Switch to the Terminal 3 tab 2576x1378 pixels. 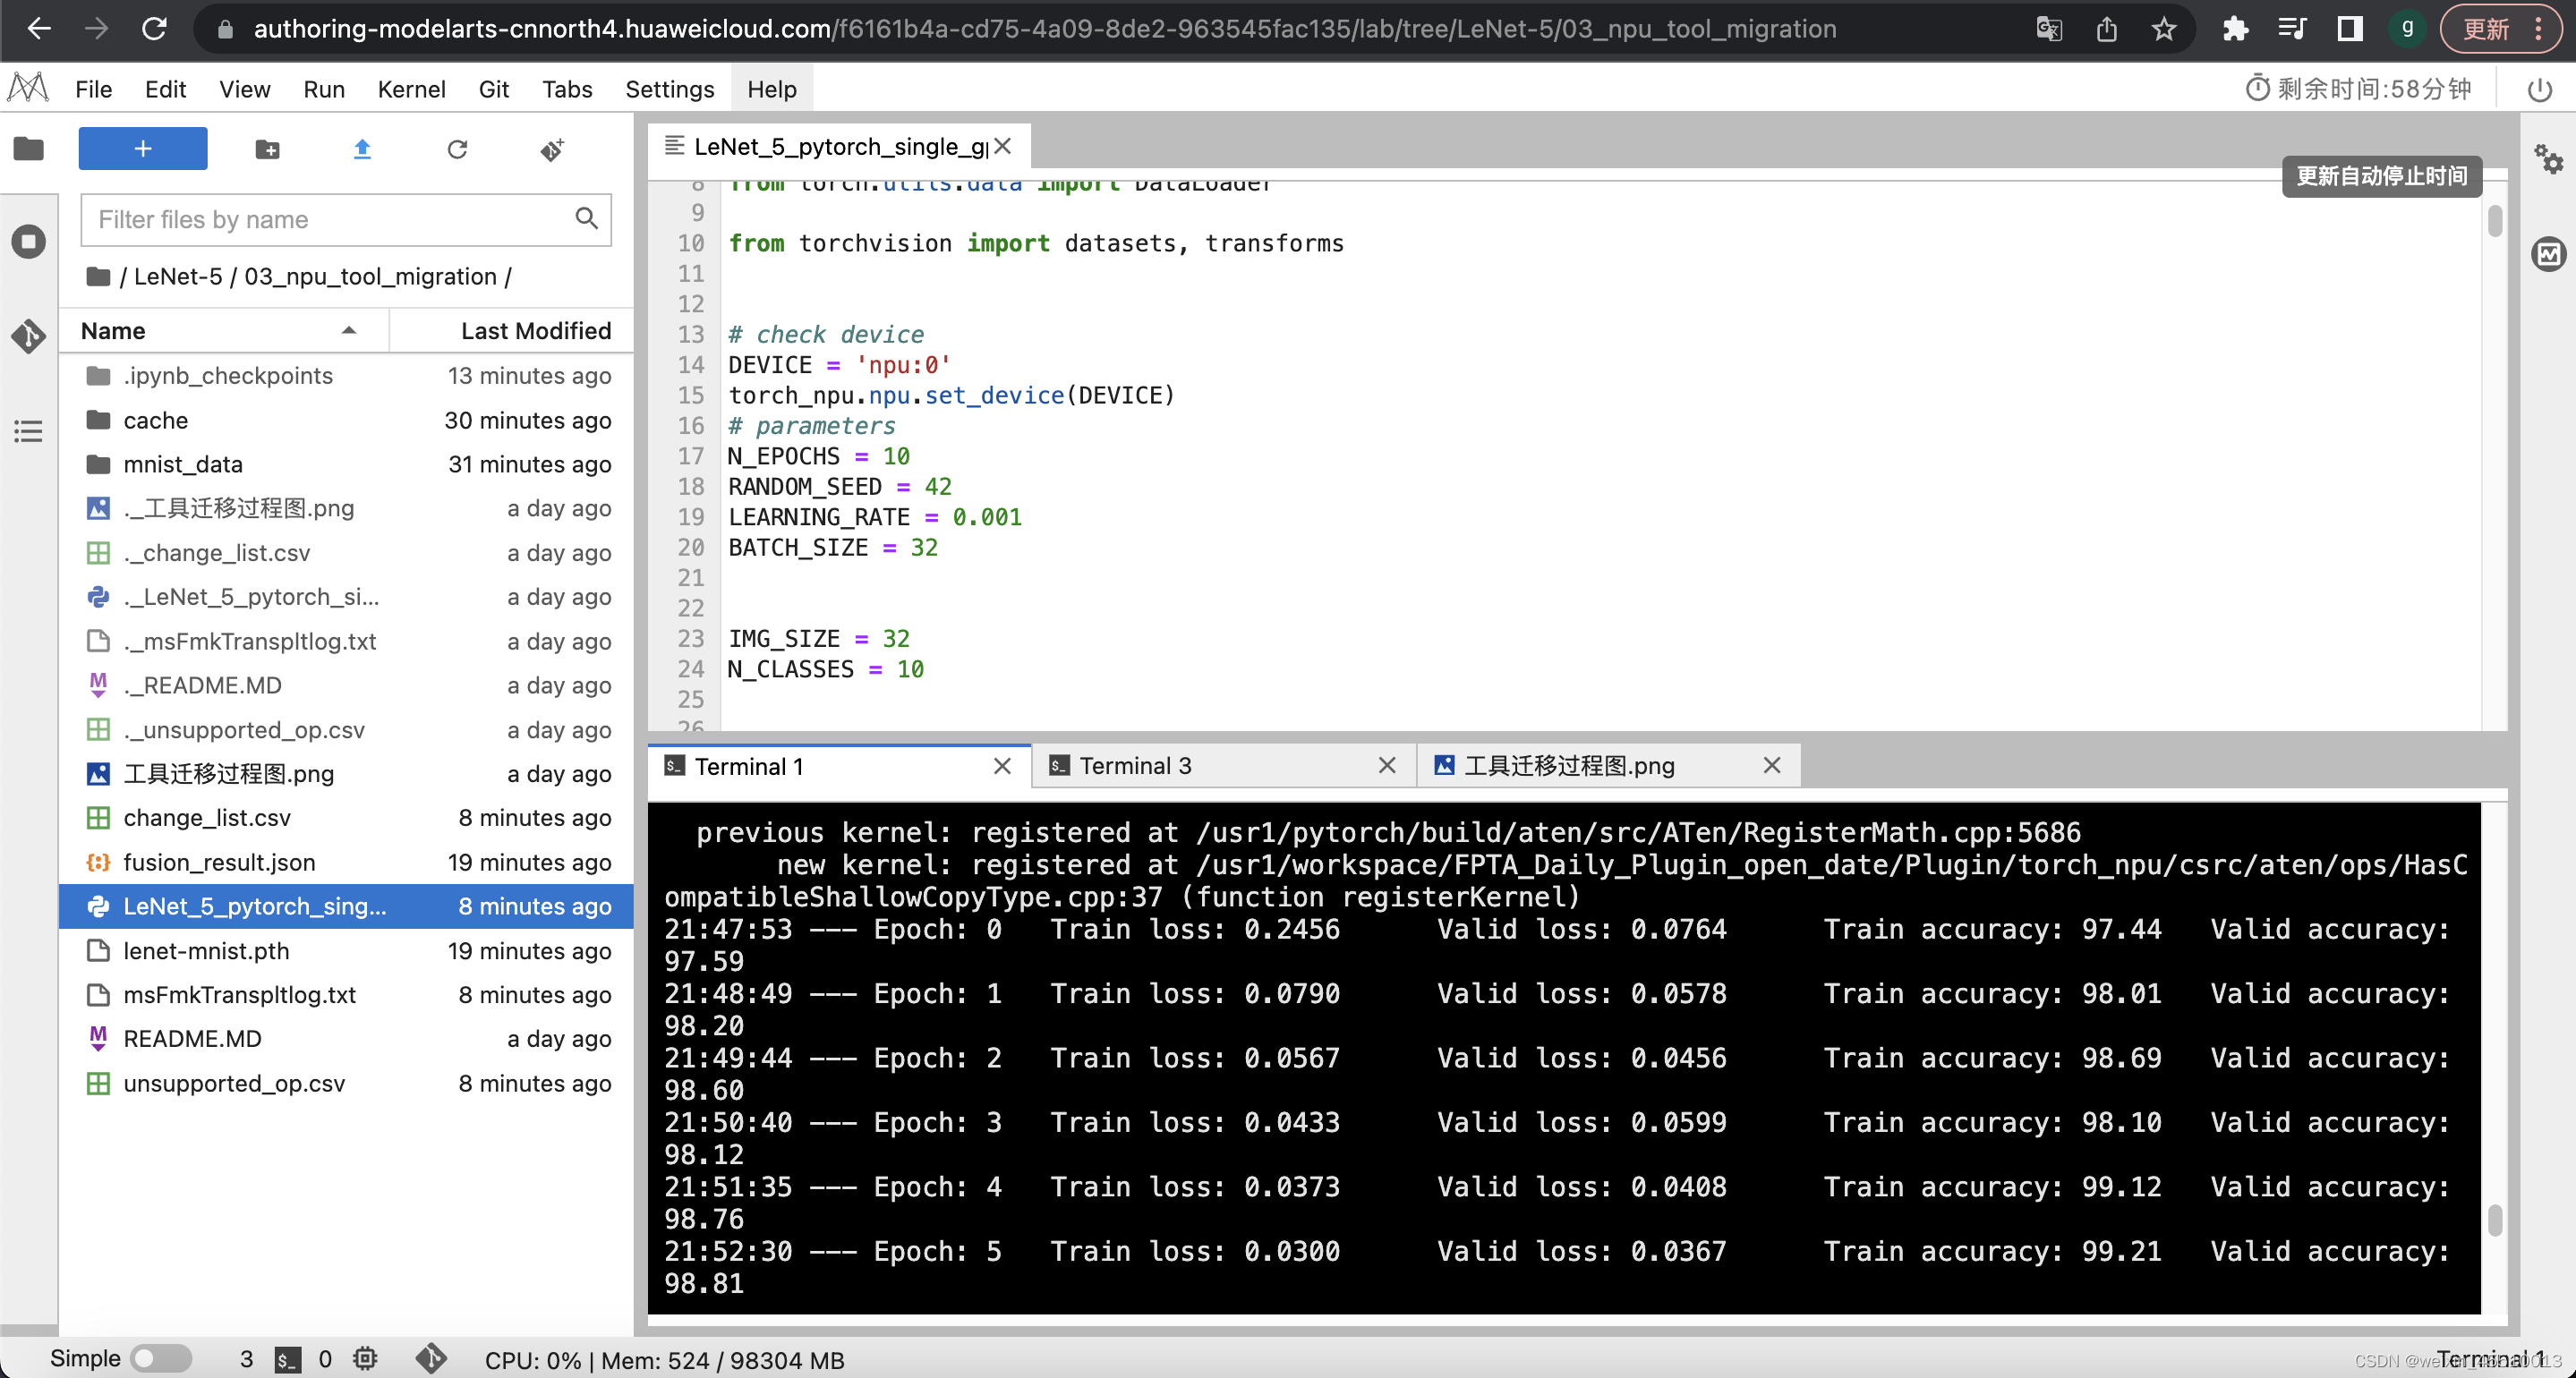[x=1135, y=766]
